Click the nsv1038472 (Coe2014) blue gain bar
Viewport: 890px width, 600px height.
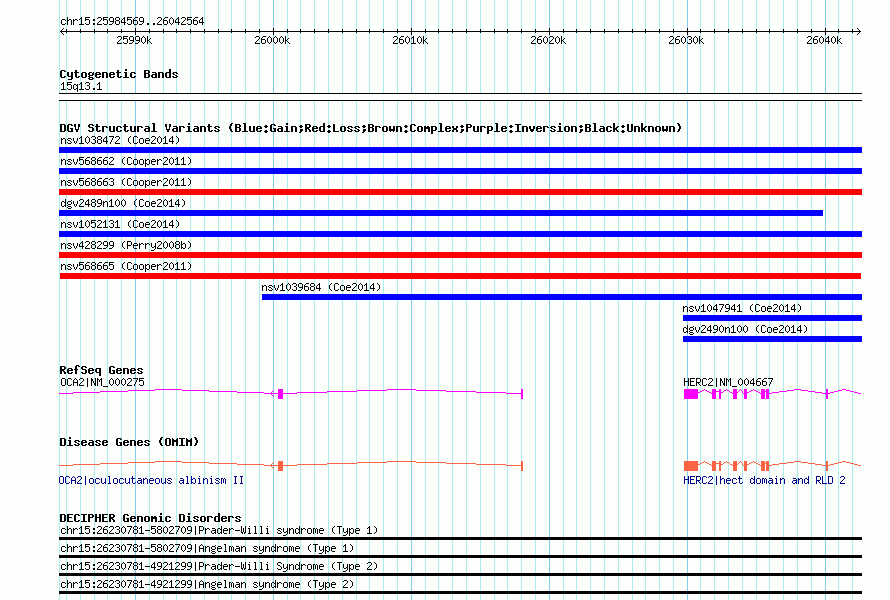pos(460,150)
